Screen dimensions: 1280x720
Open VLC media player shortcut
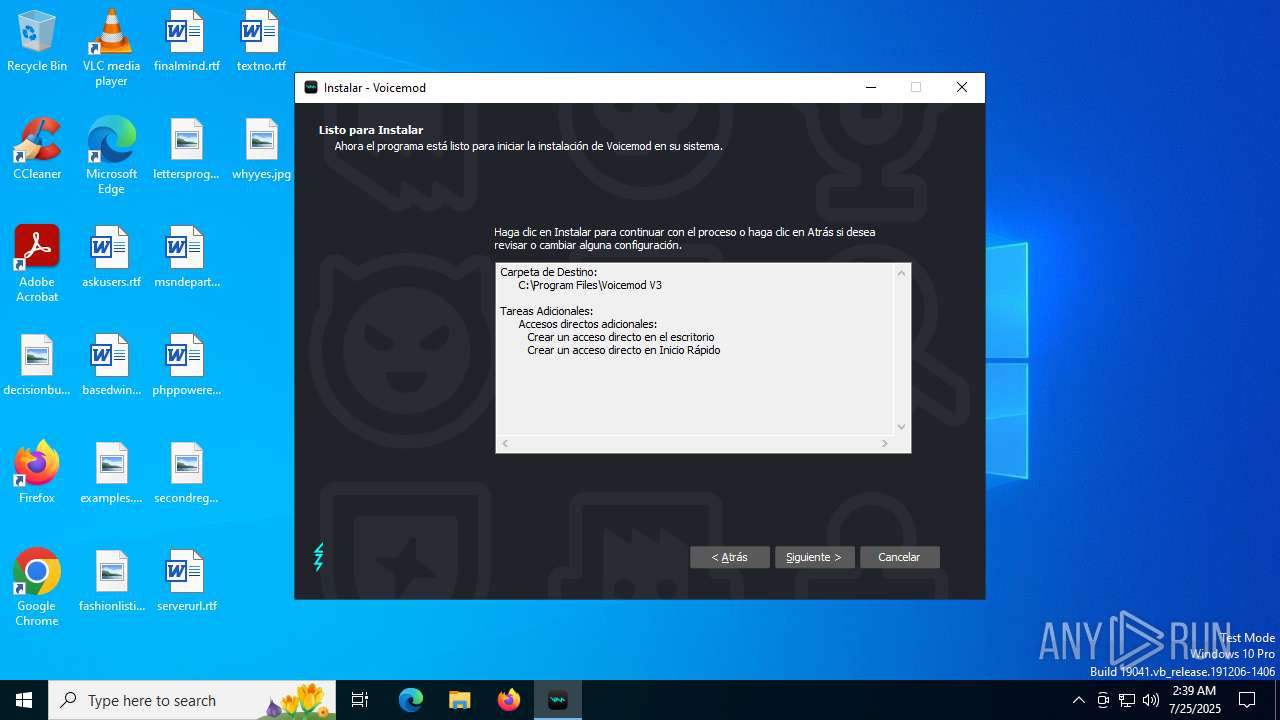tap(111, 48)
